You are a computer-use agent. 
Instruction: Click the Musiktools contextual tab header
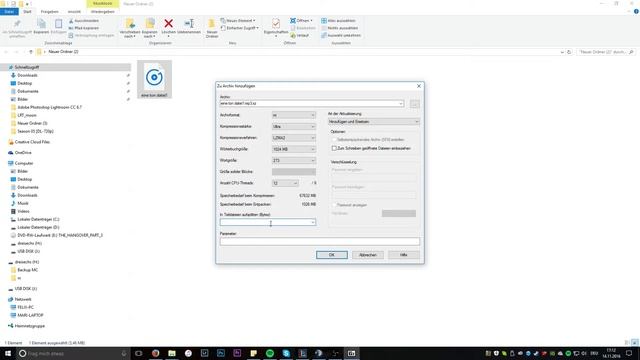[x=102, y=4]
